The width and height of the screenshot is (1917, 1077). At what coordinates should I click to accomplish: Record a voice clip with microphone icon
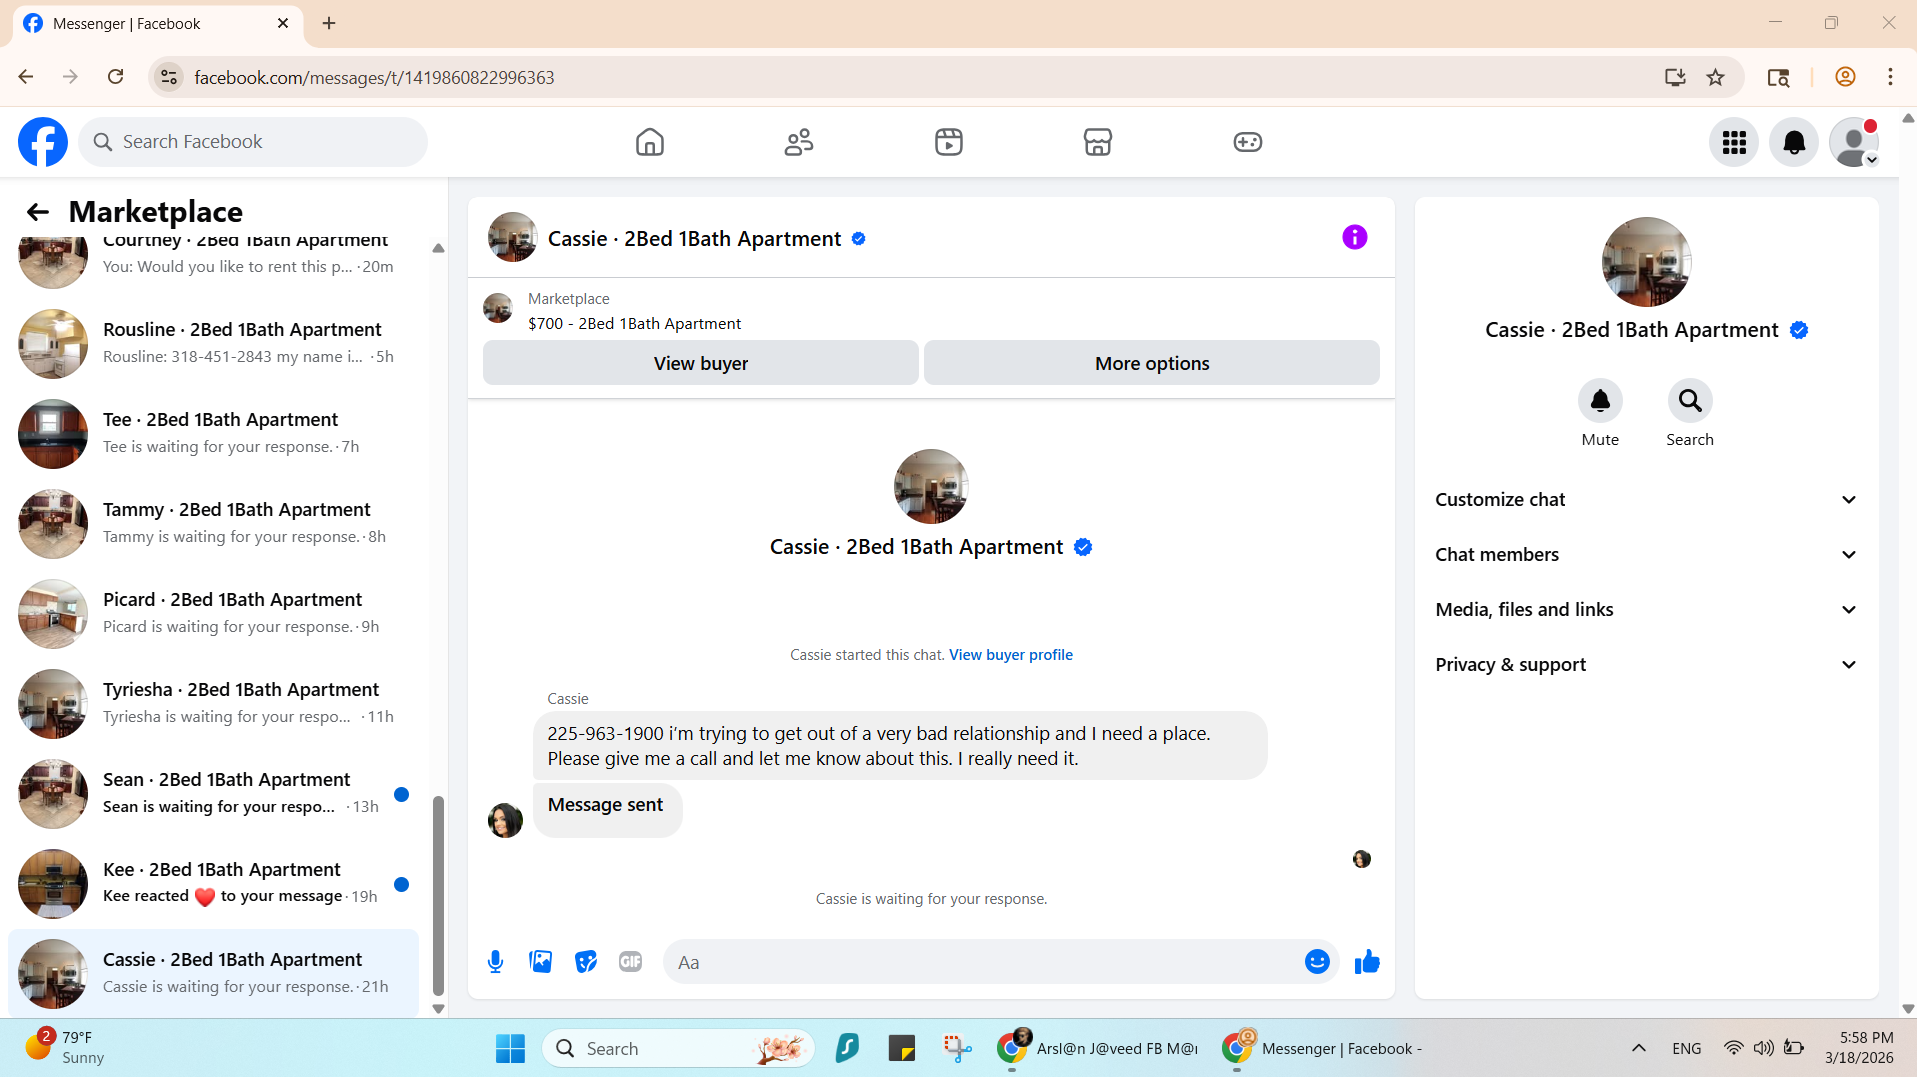(x=495, y=962)
